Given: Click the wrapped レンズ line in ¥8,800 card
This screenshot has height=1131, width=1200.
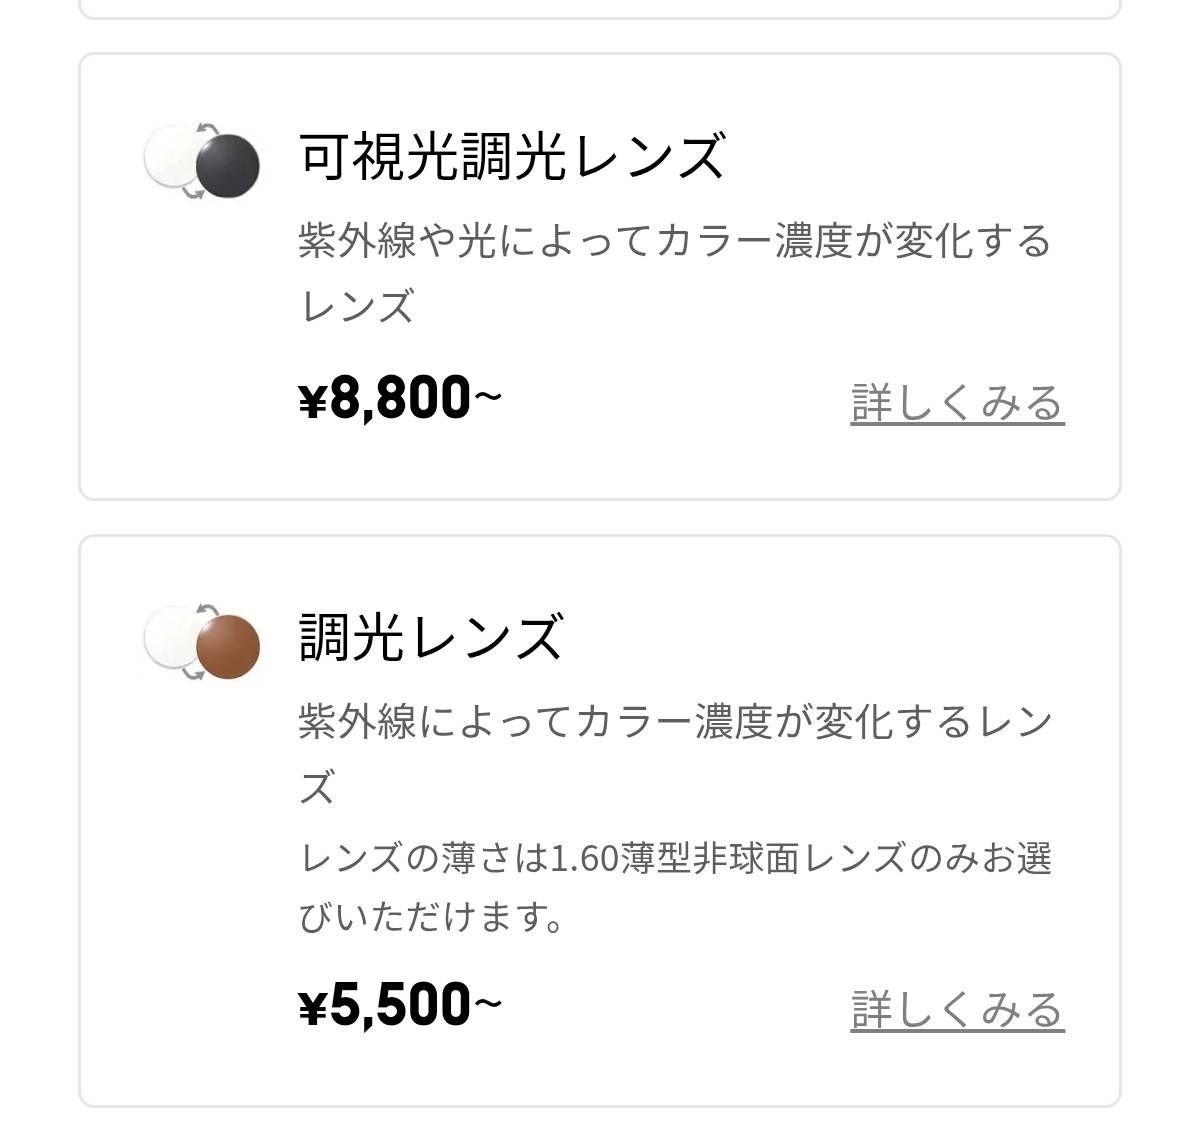Looking at the screenshot, I should (357, 306).
